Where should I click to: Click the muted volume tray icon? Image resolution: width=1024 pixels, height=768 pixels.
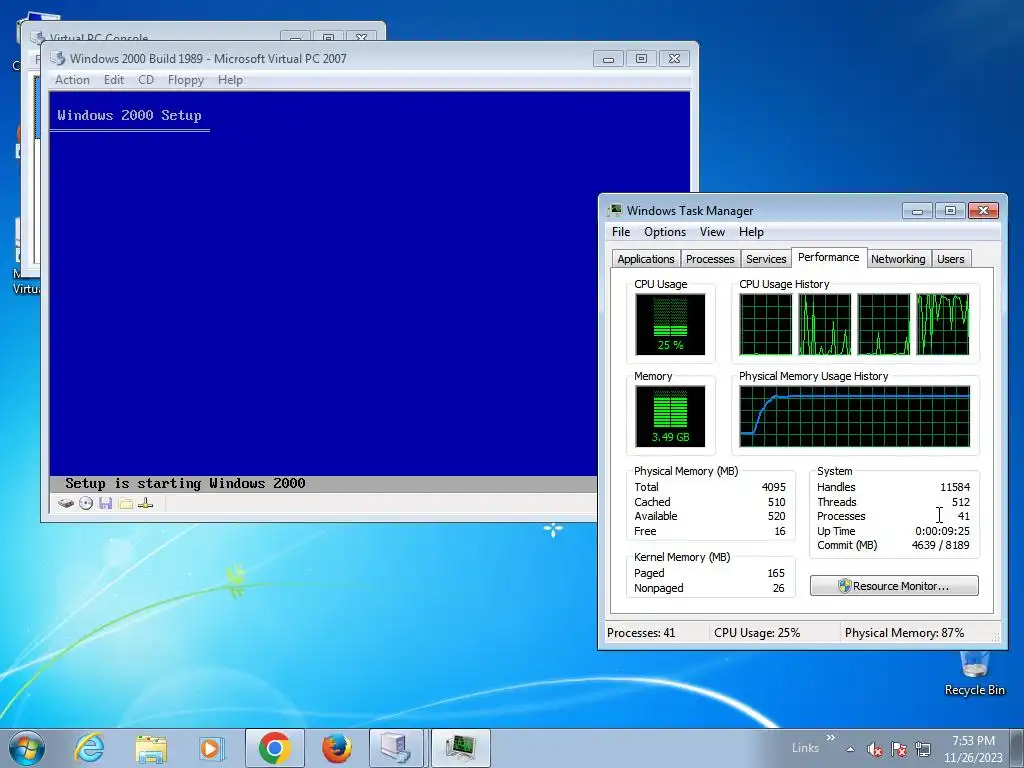coord(874,749)
